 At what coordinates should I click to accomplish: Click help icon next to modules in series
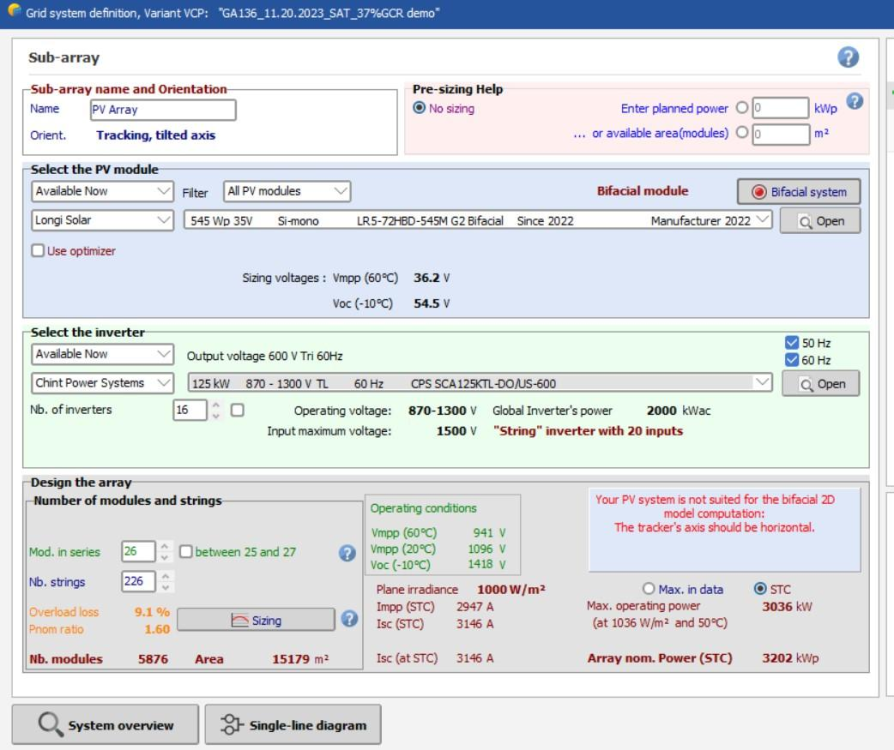(347, 553)
